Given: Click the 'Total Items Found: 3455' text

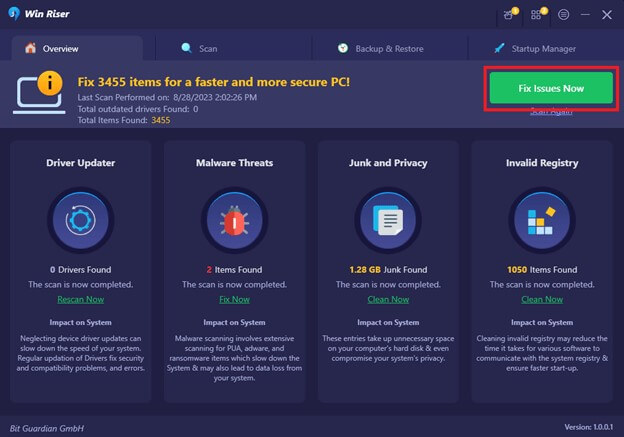Looking at the screenshot, I should click(124, 120).
